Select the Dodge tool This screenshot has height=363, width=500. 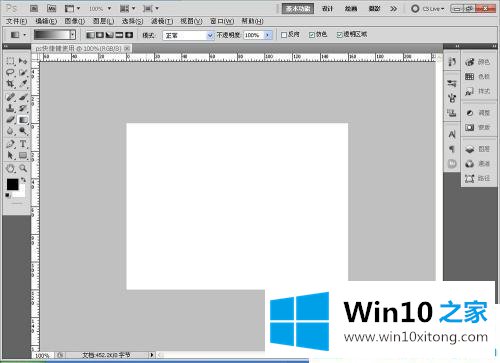[x=23, y=131]
